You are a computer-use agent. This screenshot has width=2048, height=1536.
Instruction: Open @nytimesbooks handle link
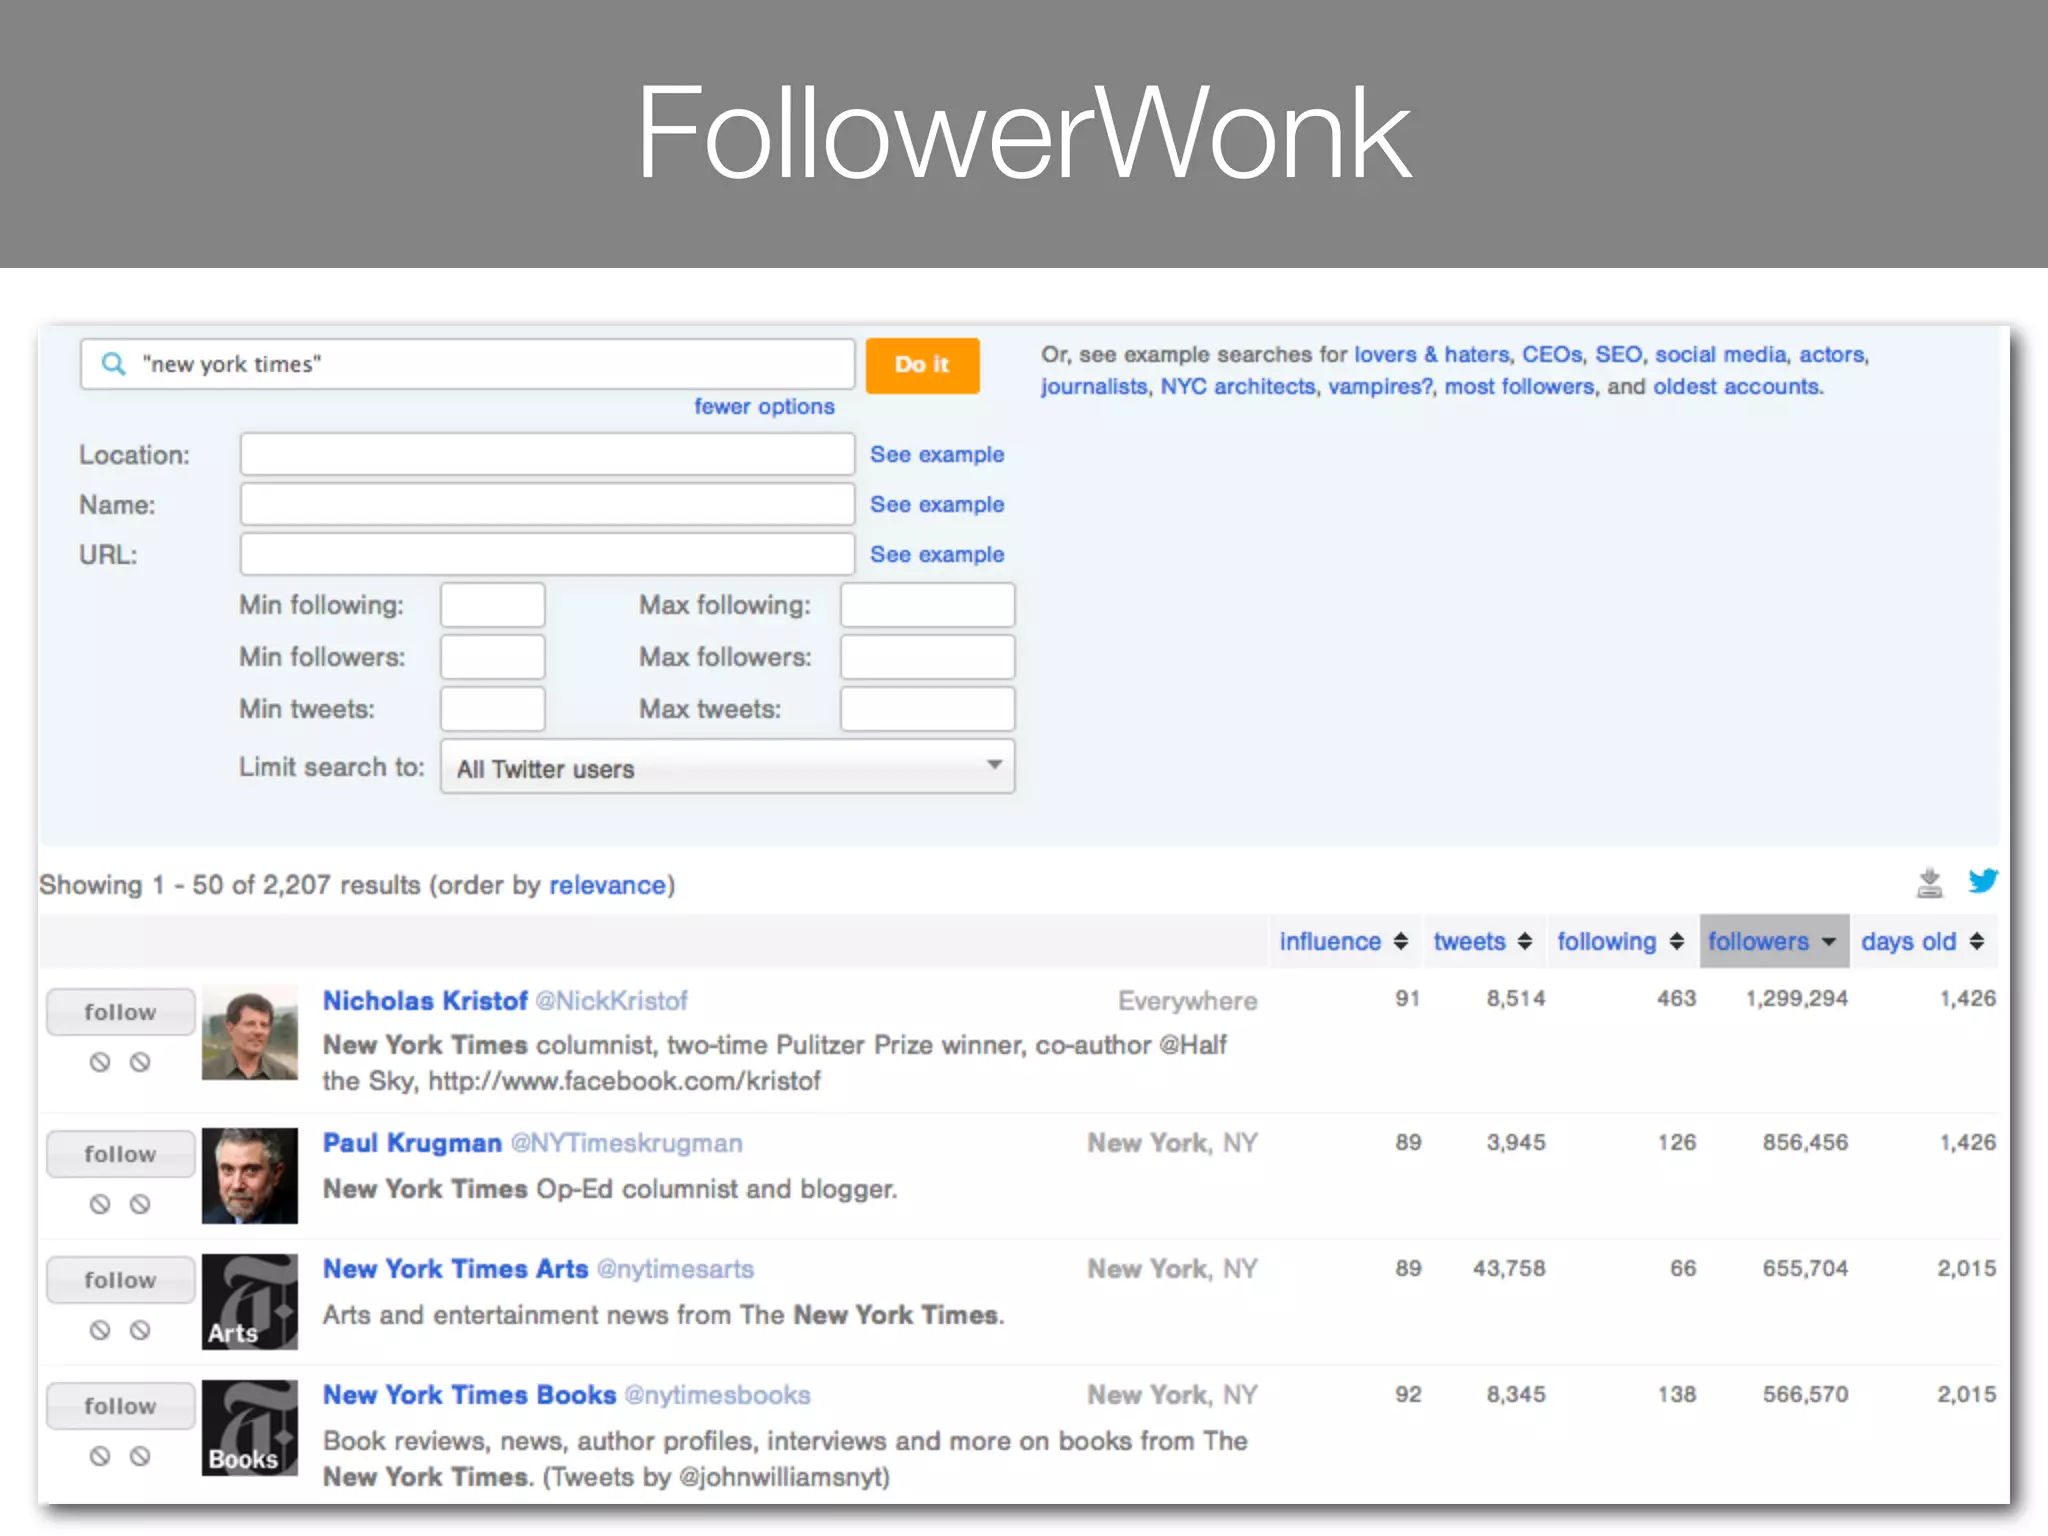(718, 1395)
